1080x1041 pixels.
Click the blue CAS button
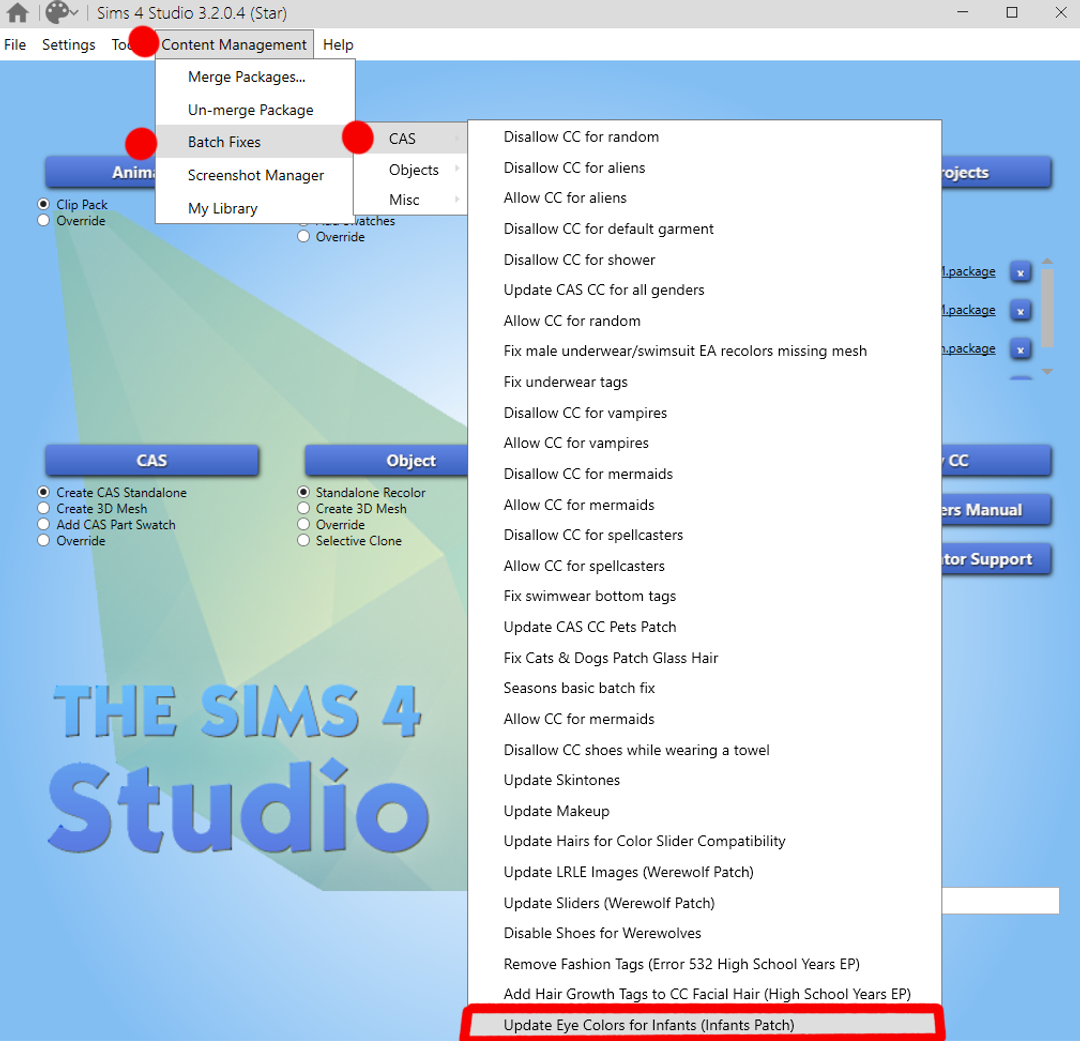click(x=152, y=461)
